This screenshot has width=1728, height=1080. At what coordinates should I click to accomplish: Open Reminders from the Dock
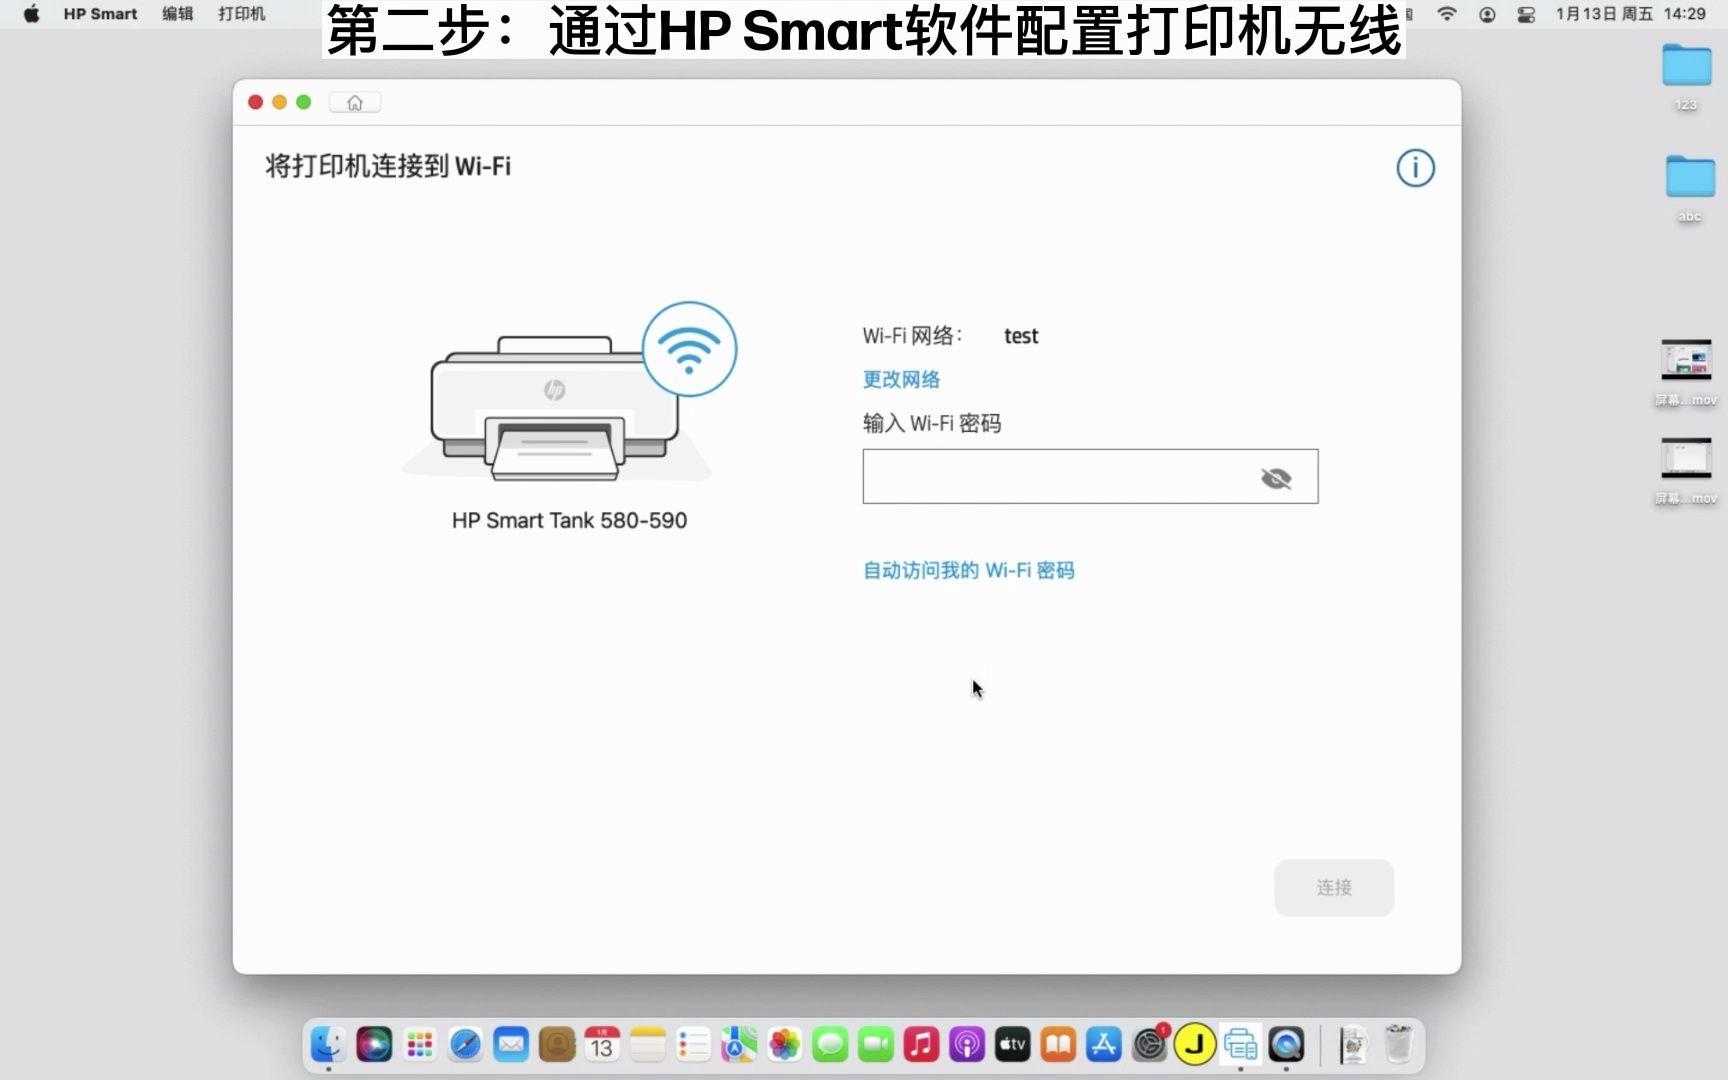pos(693,1045)
